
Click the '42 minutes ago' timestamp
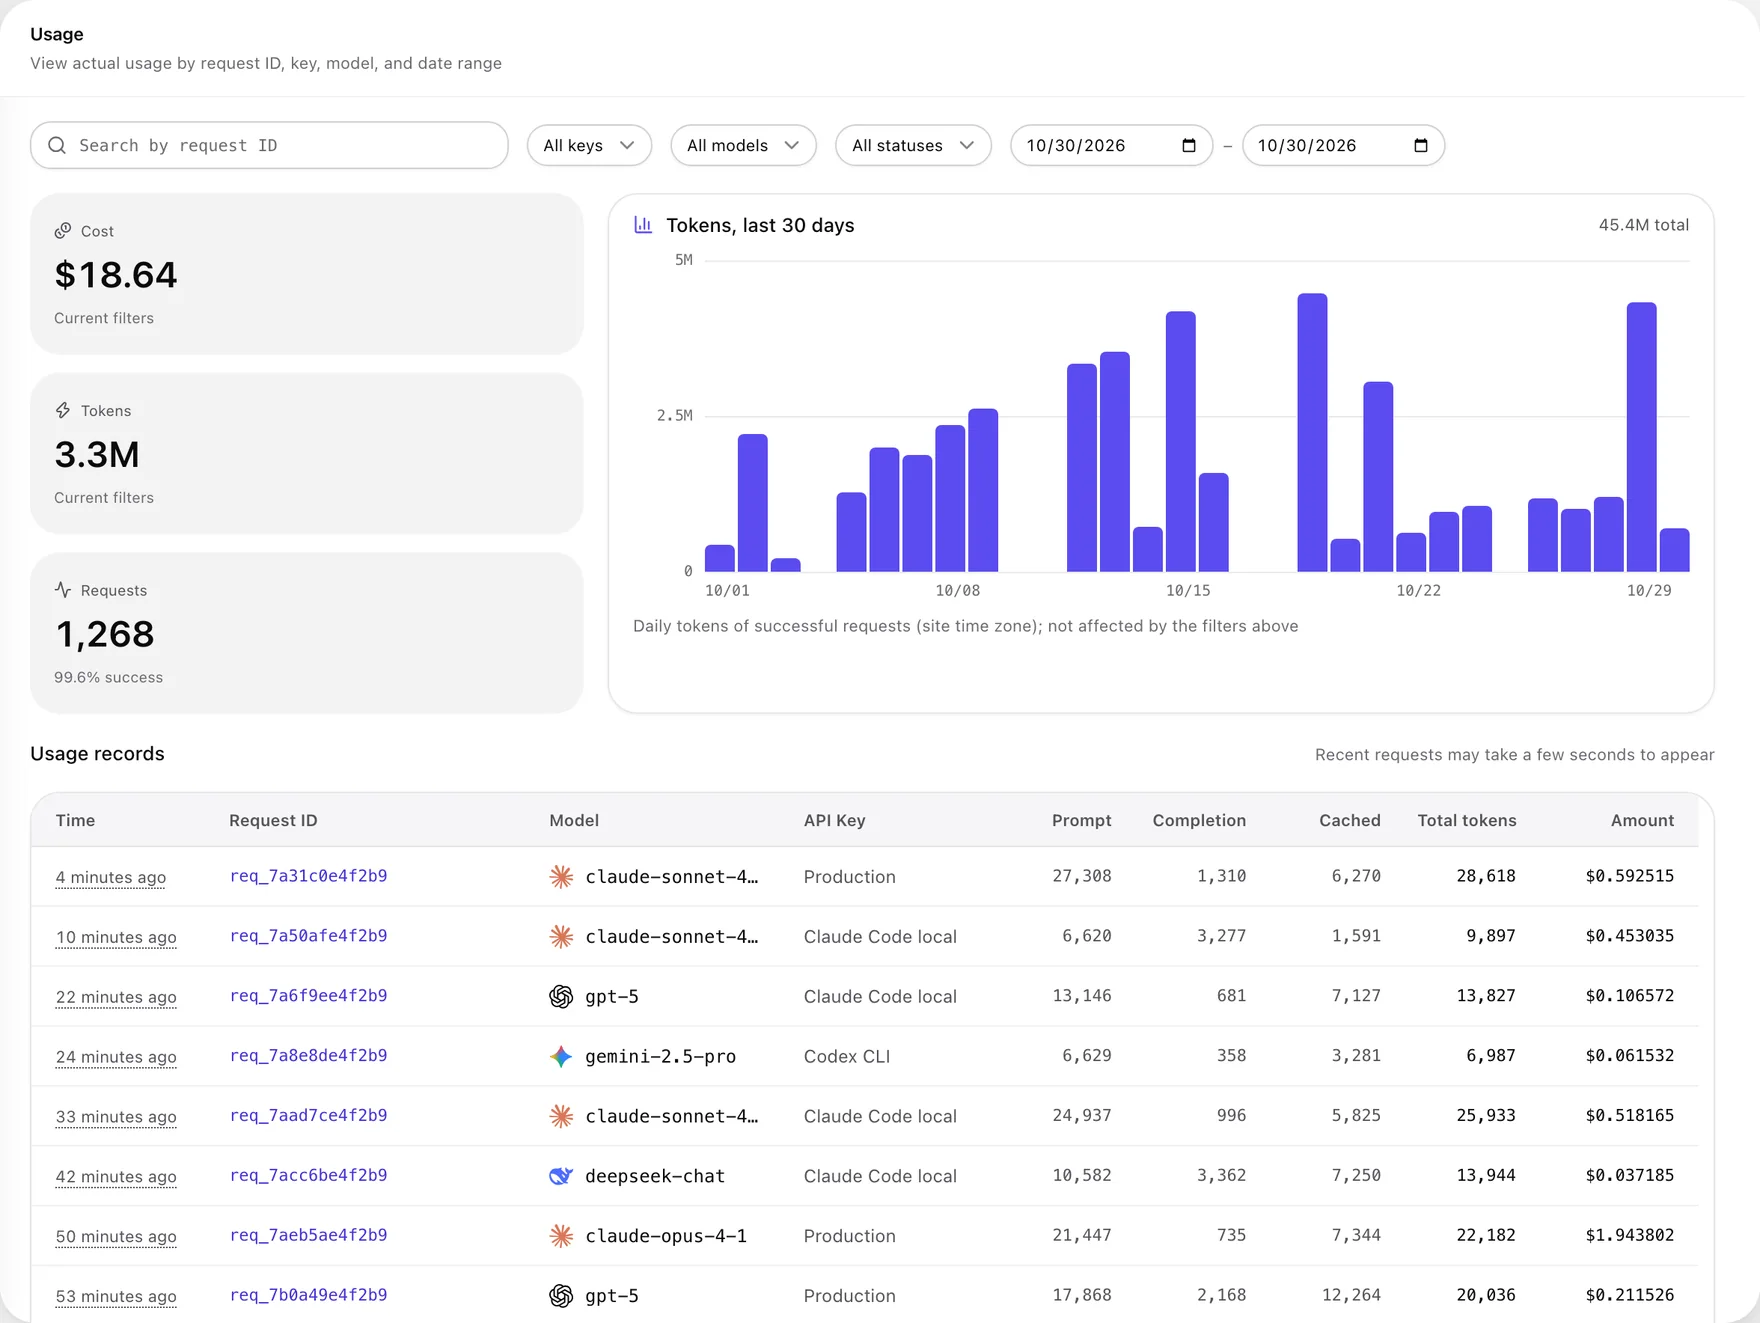pos(116,1176)
